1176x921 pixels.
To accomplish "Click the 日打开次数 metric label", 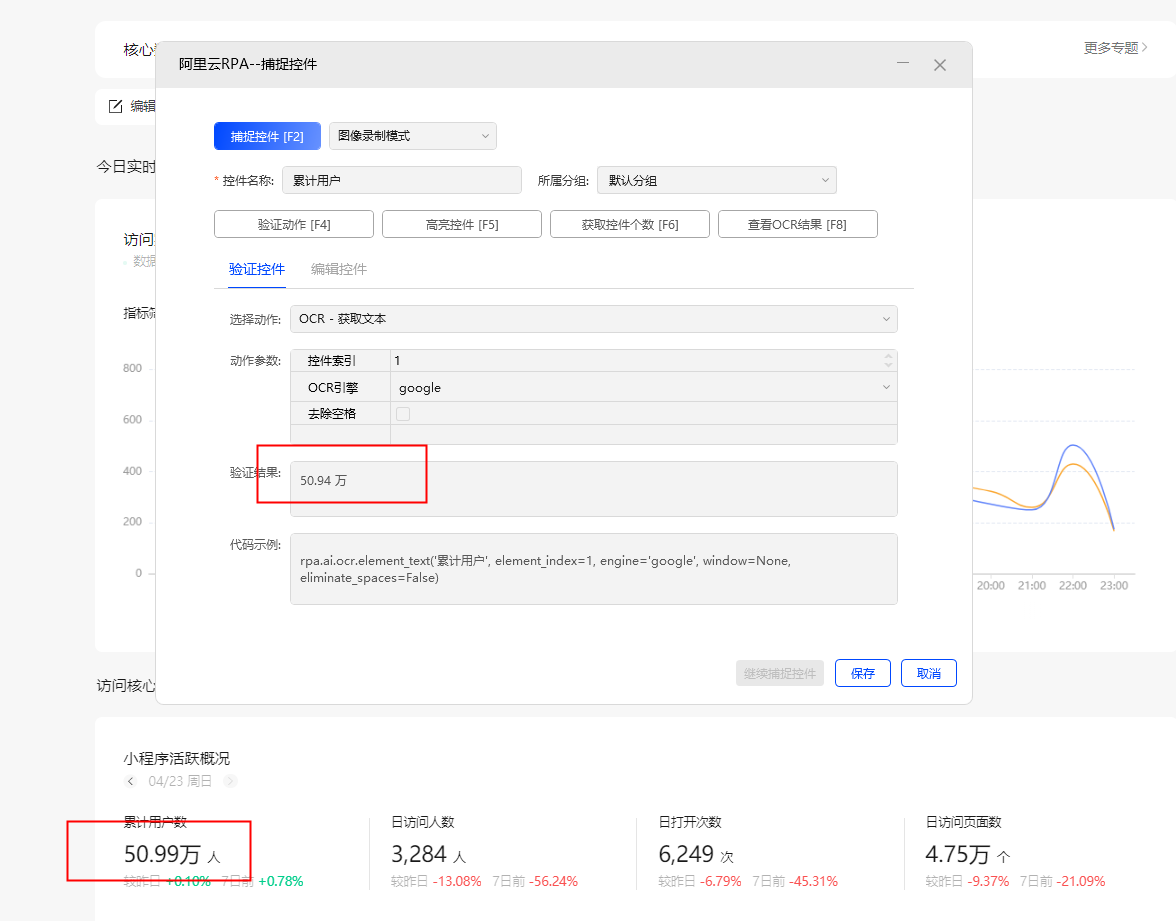I will [690, 822].
